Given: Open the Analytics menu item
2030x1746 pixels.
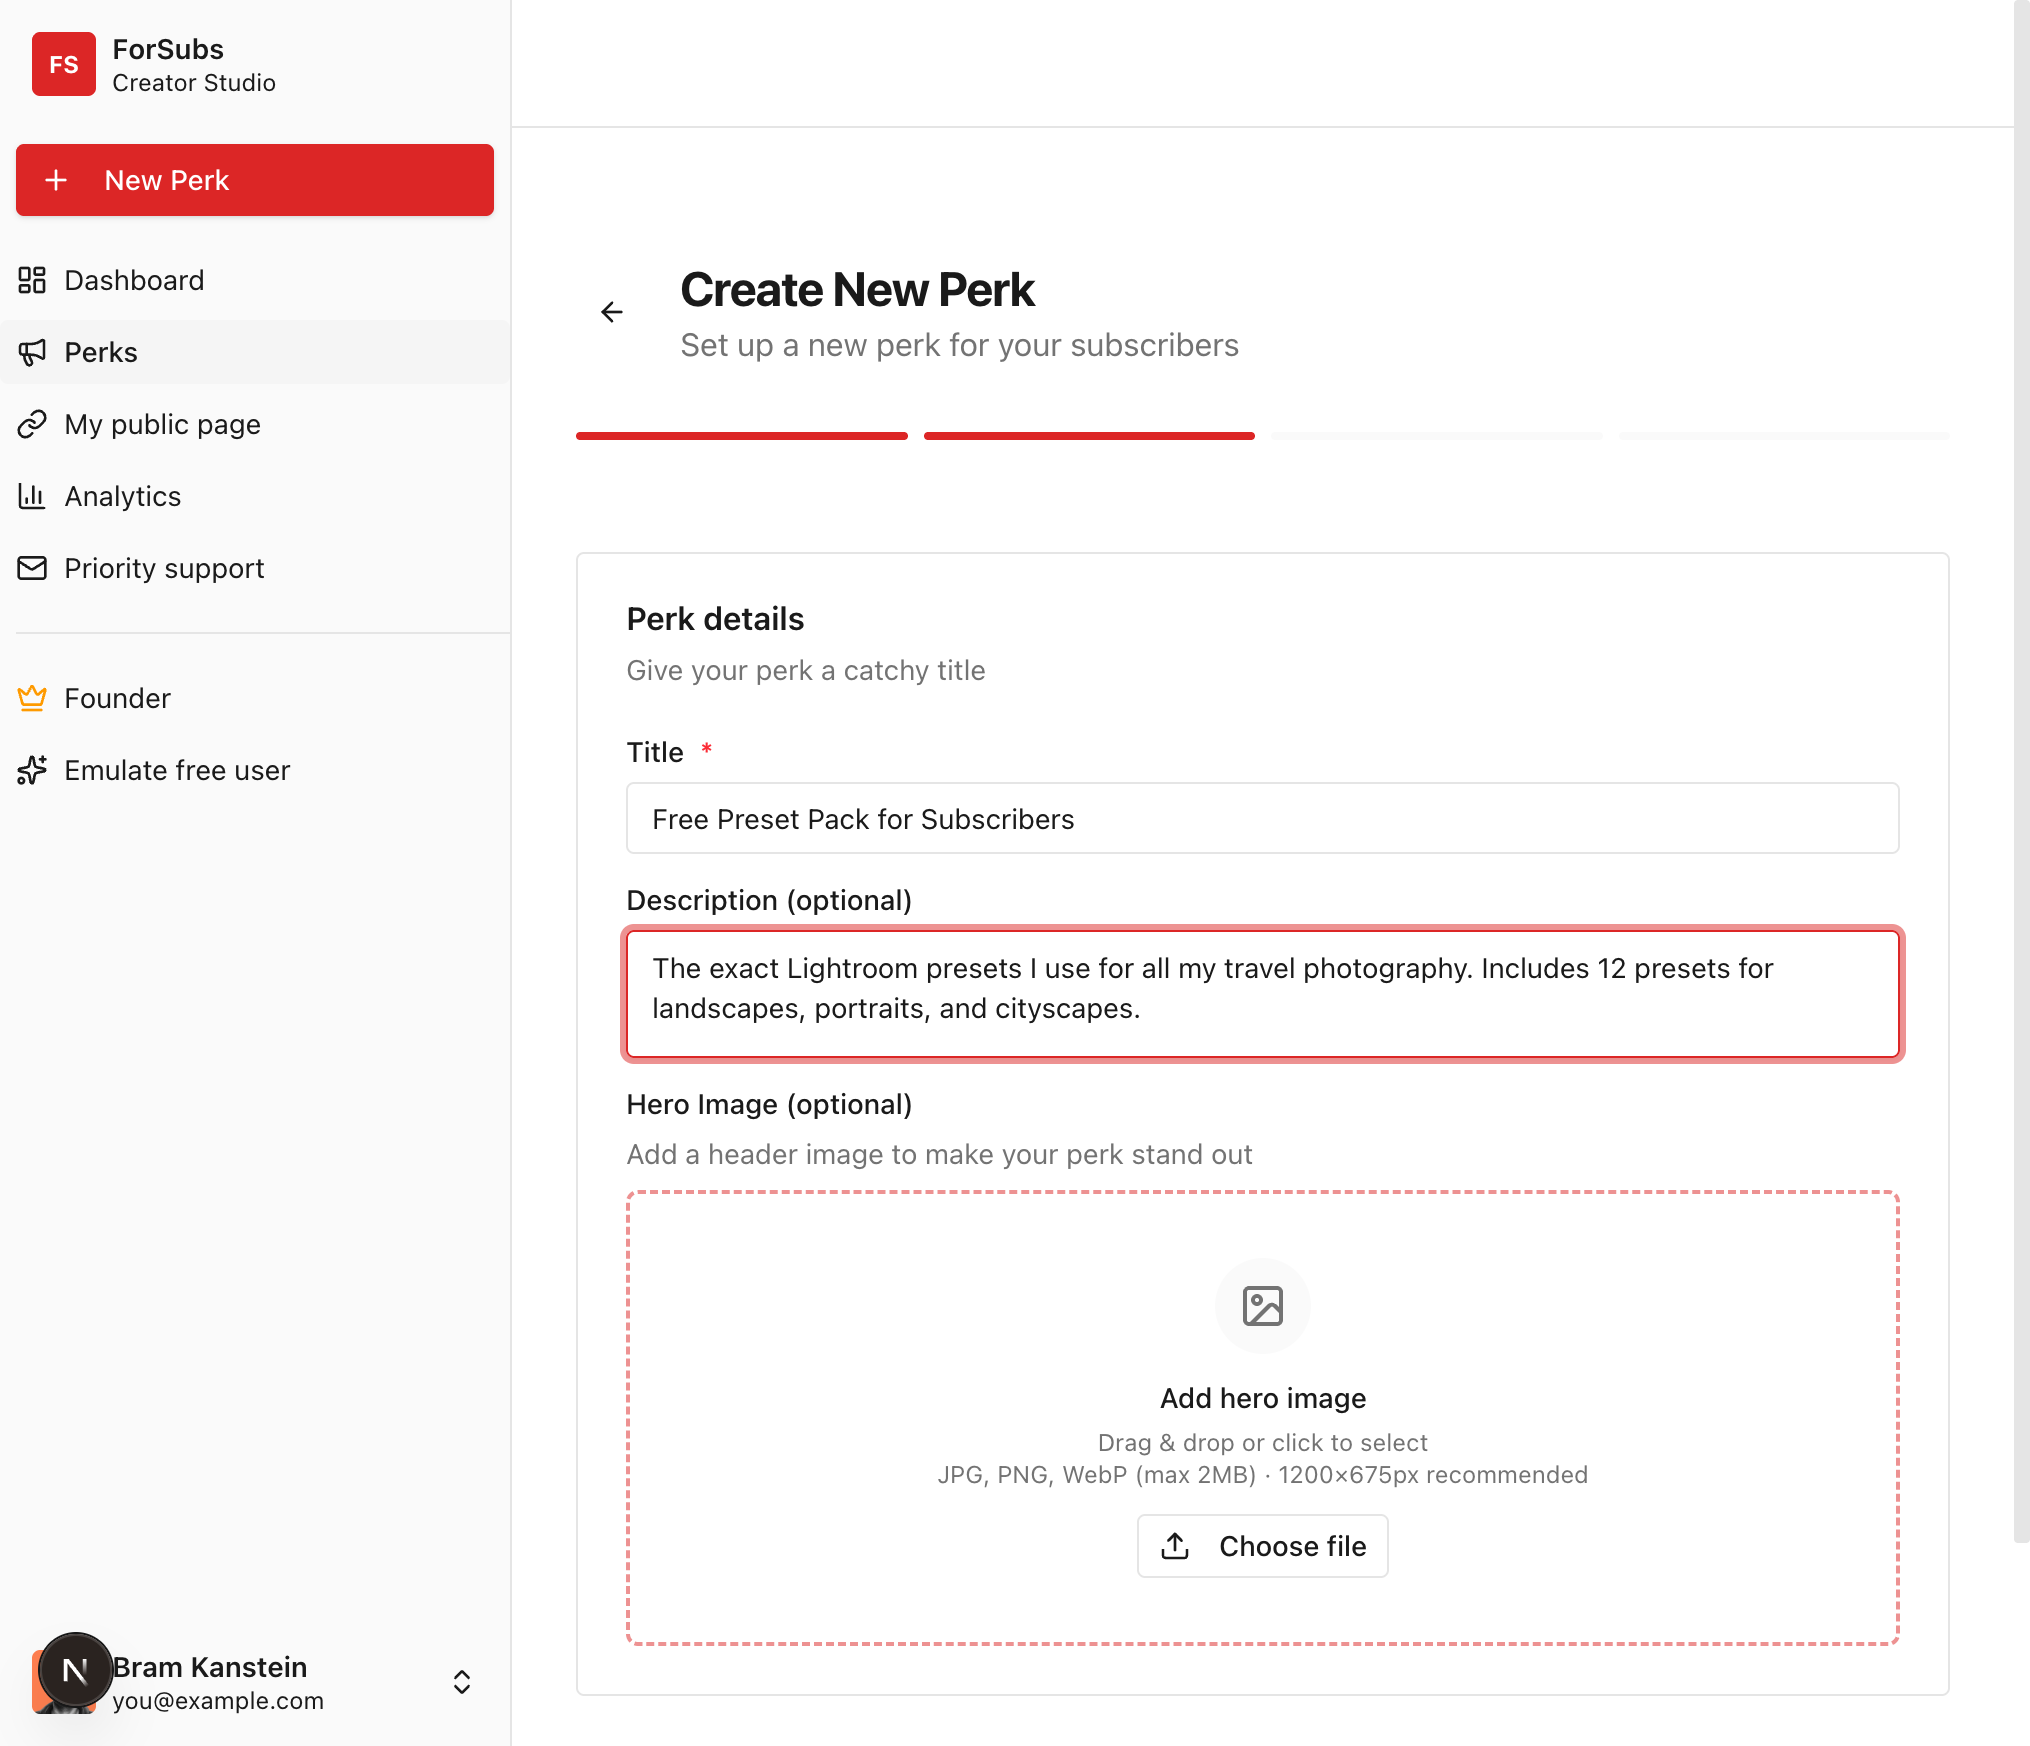Looking at the screenshot, I should 122,496.
